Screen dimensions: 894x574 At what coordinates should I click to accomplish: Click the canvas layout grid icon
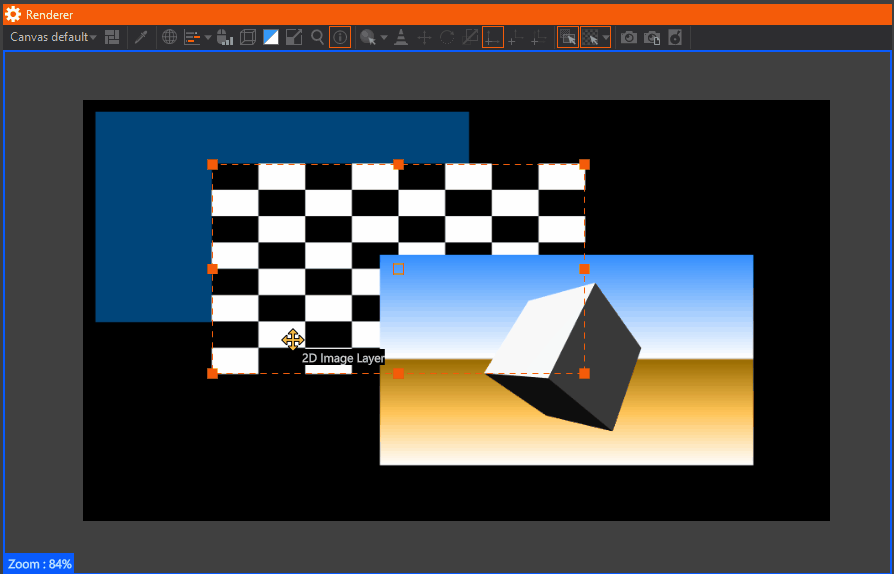[112, 37]
